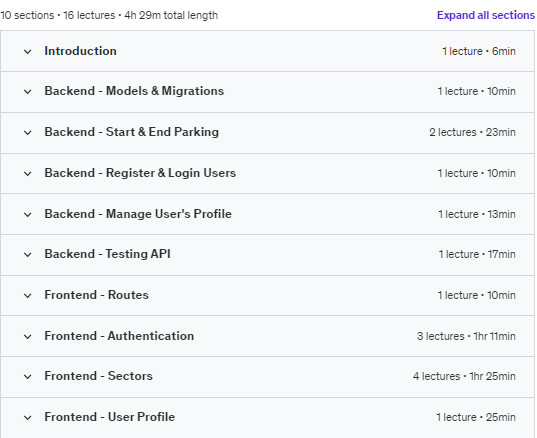Select Backend - Manage User's Profile title

[138, 214]
